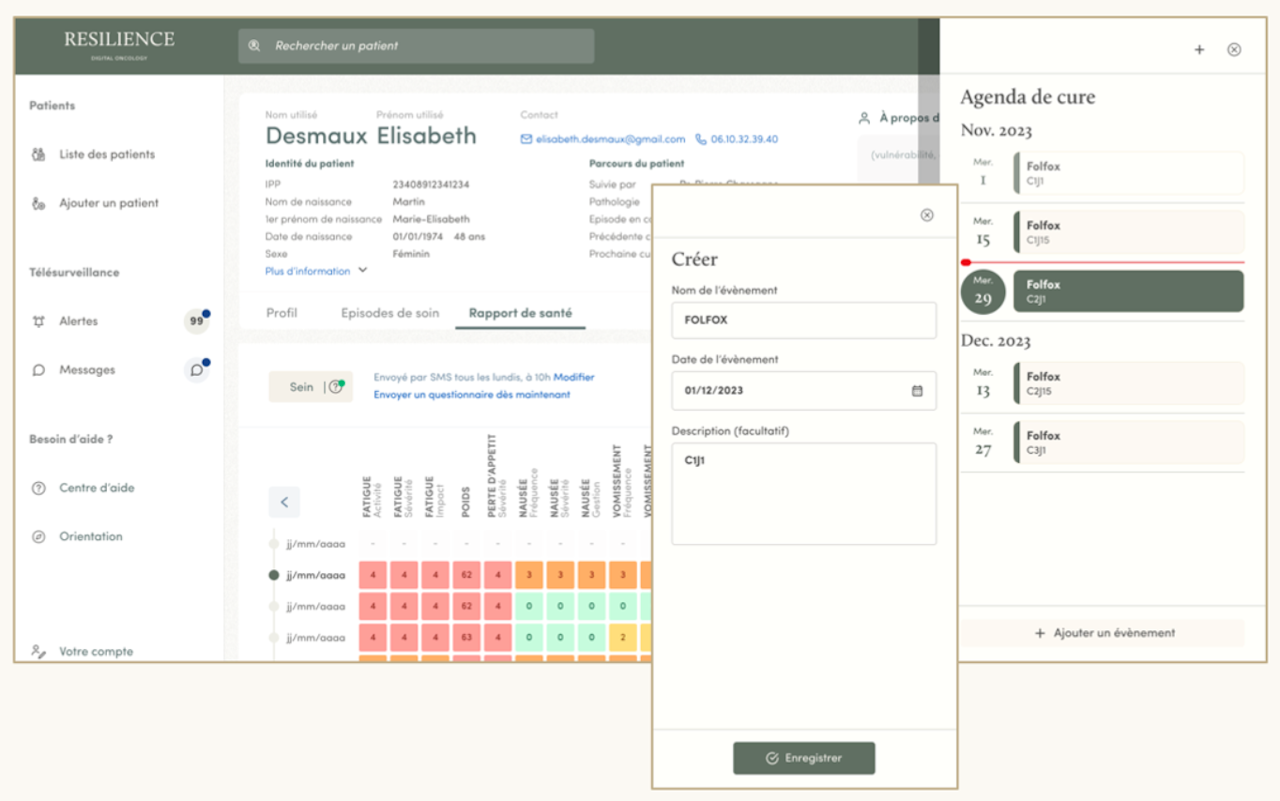Image resolution: width=1280 pixels, height=801 pixels.
Task: Switch to Episodes de soin tab
Action: coord(390,313)
